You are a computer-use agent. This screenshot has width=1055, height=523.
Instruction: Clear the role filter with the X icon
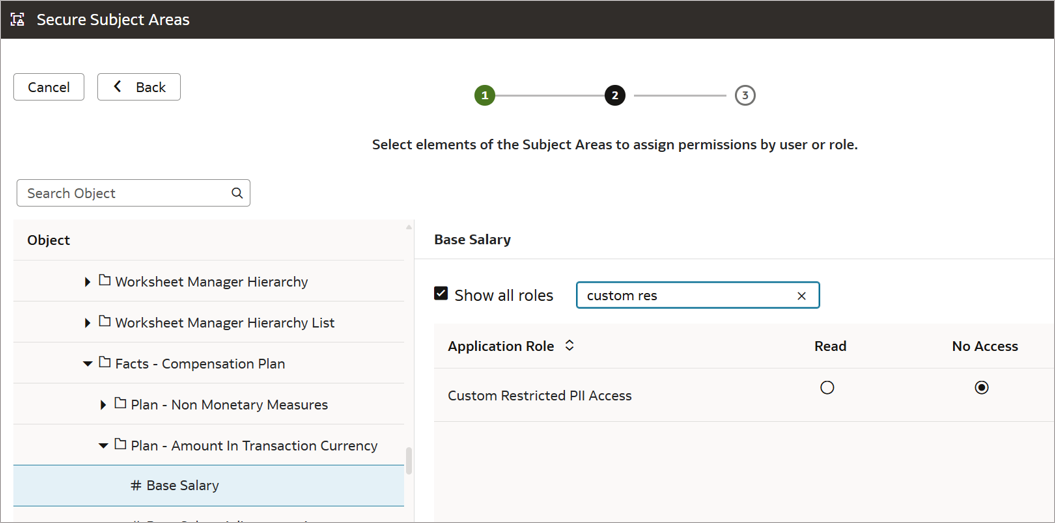pyautogui.click(x=801, y=296)
